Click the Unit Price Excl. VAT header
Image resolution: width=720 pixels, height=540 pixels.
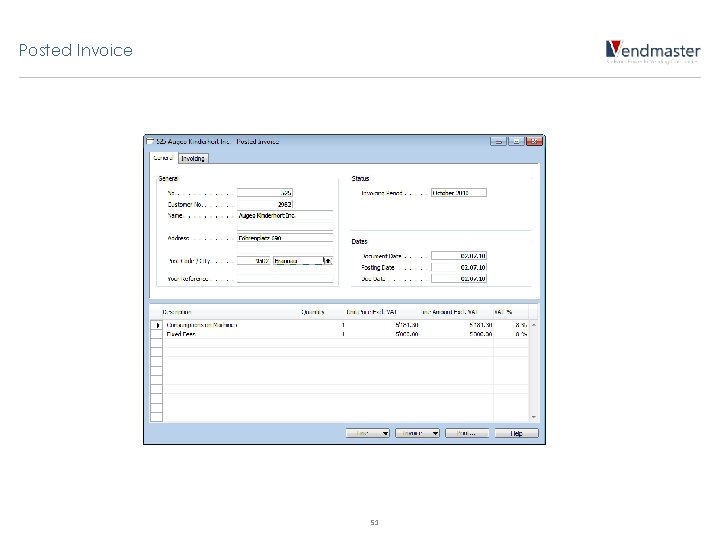pyautogui.click(x=371, y=312)
